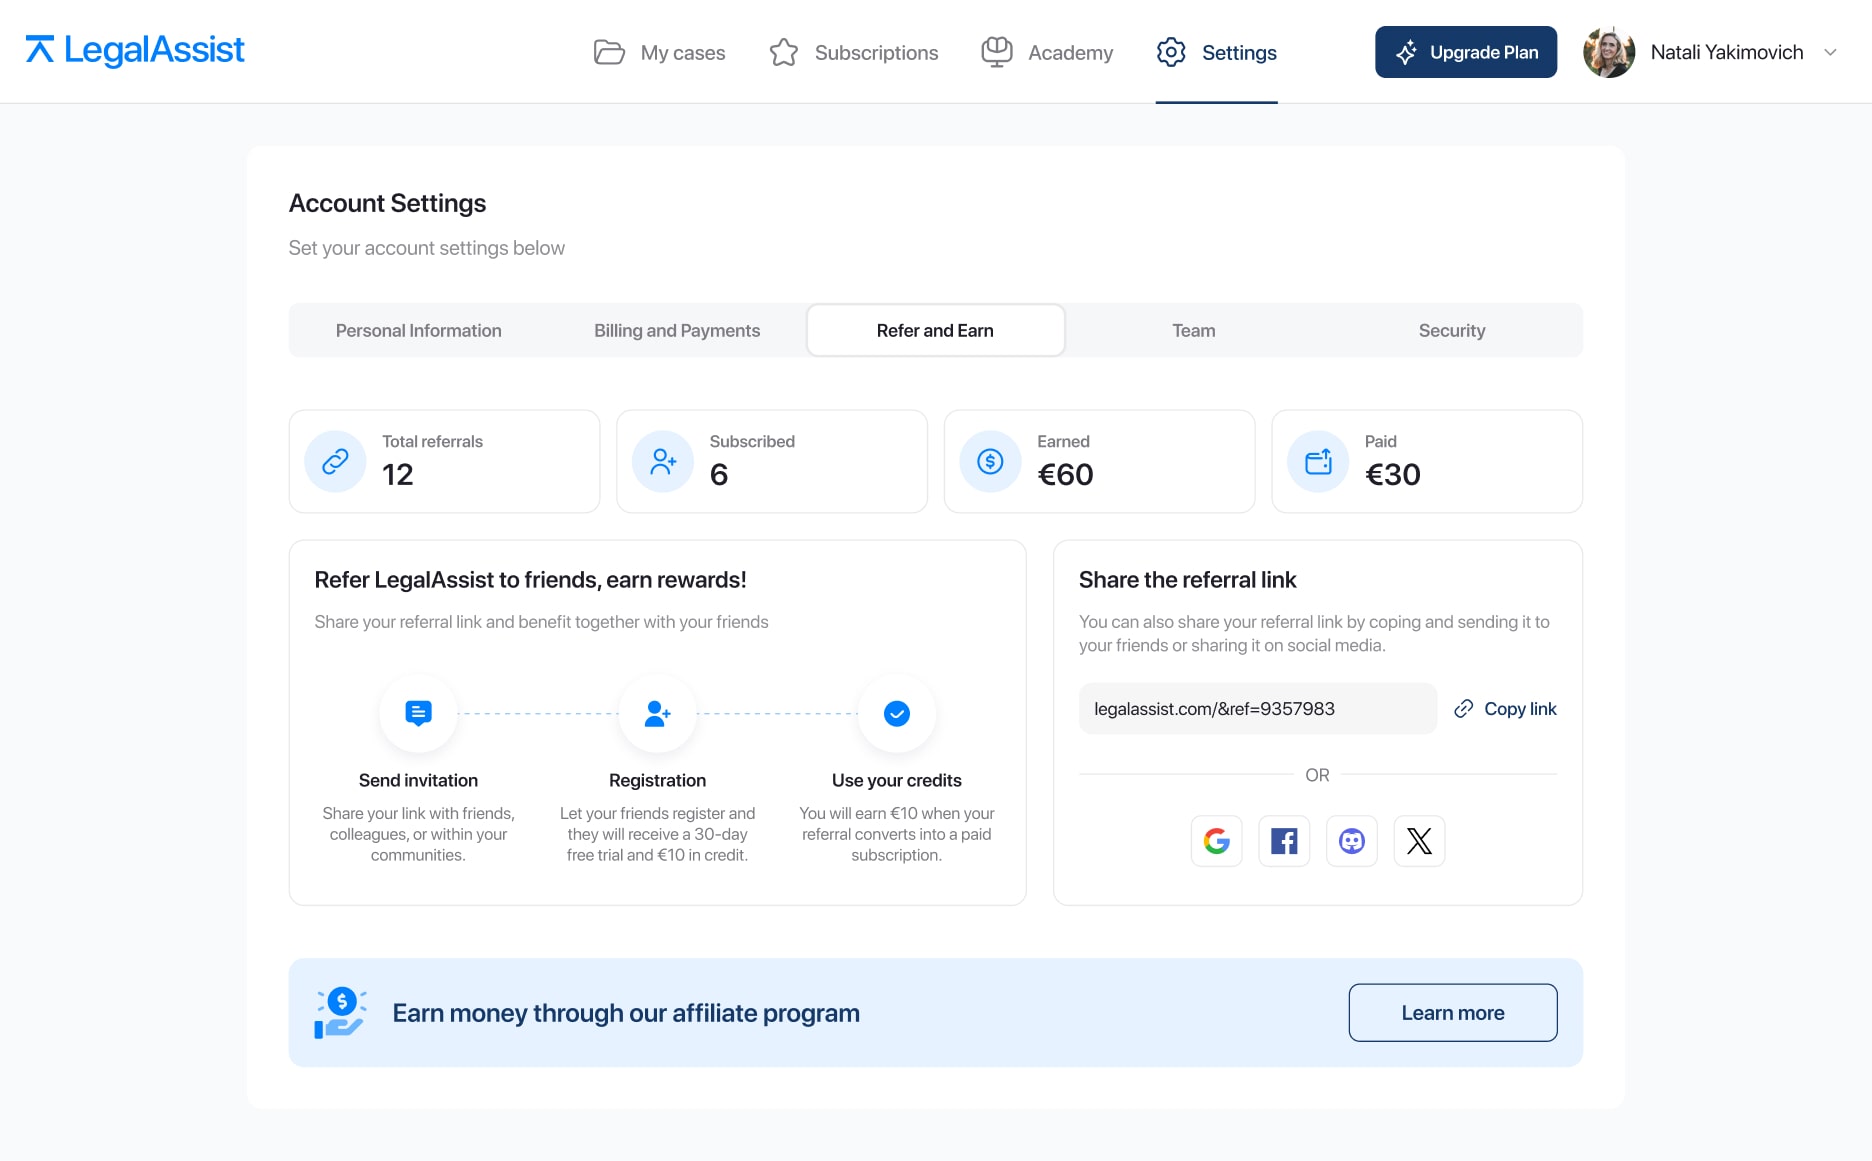Click the referral link input field
Image resolution: width=1872 pixels, height=1161 pixels.
(1258, 708)
